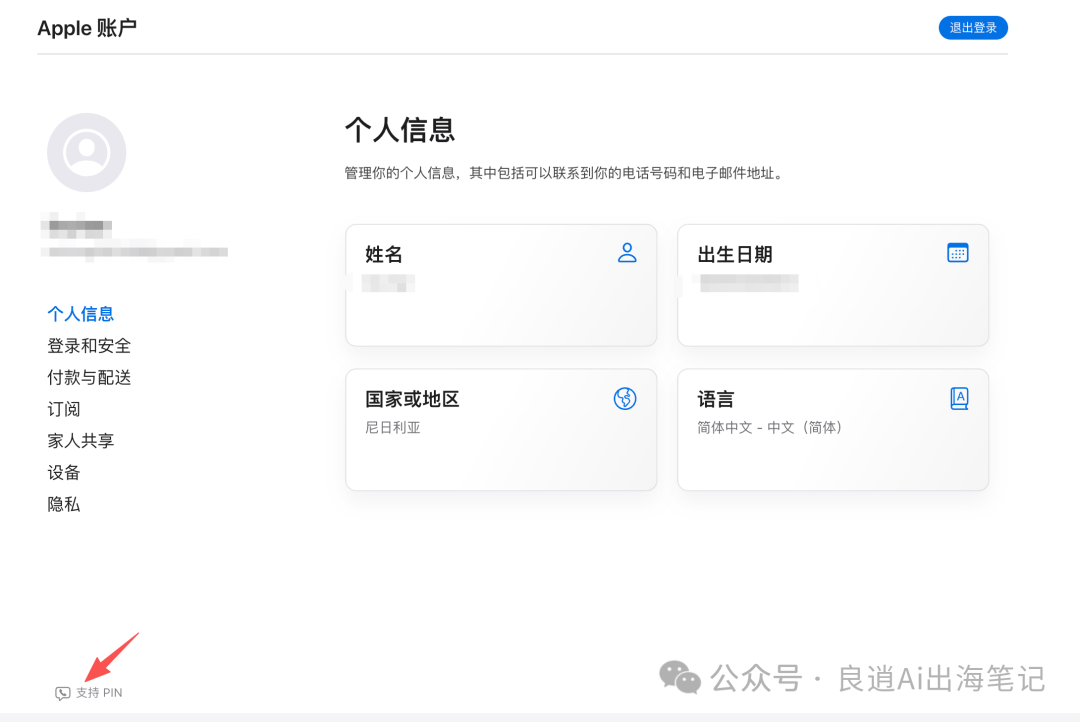The width and height of the screenshot is (1080, 722).
Task: Click the person icon on the 姓名 card
Action: [627, 253]
